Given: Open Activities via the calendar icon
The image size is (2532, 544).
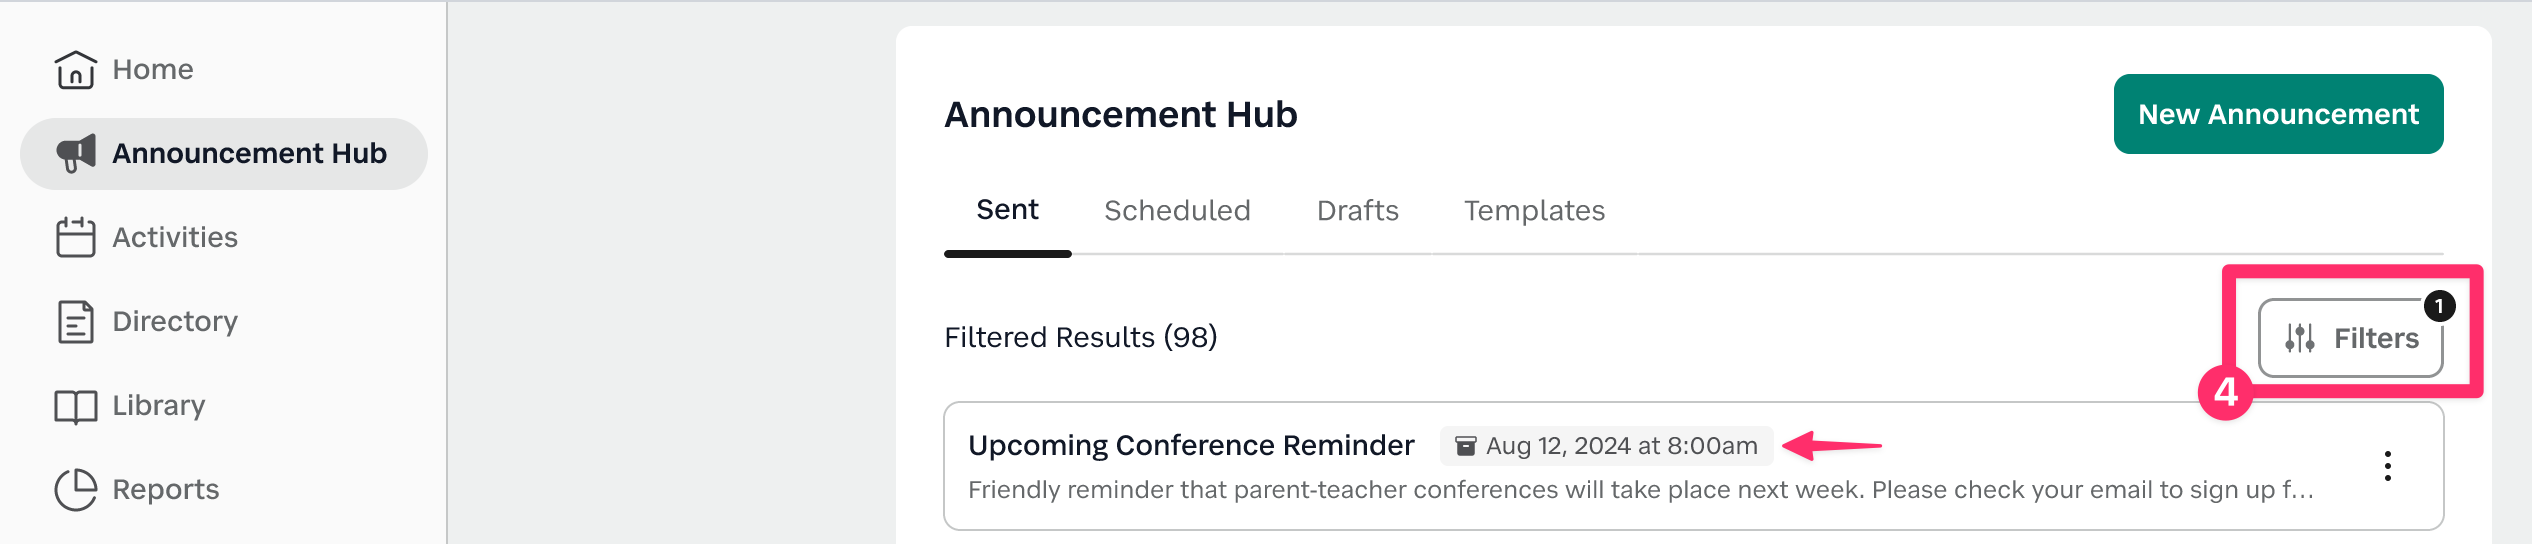Looking at the screenshot, I should [75, 237].
